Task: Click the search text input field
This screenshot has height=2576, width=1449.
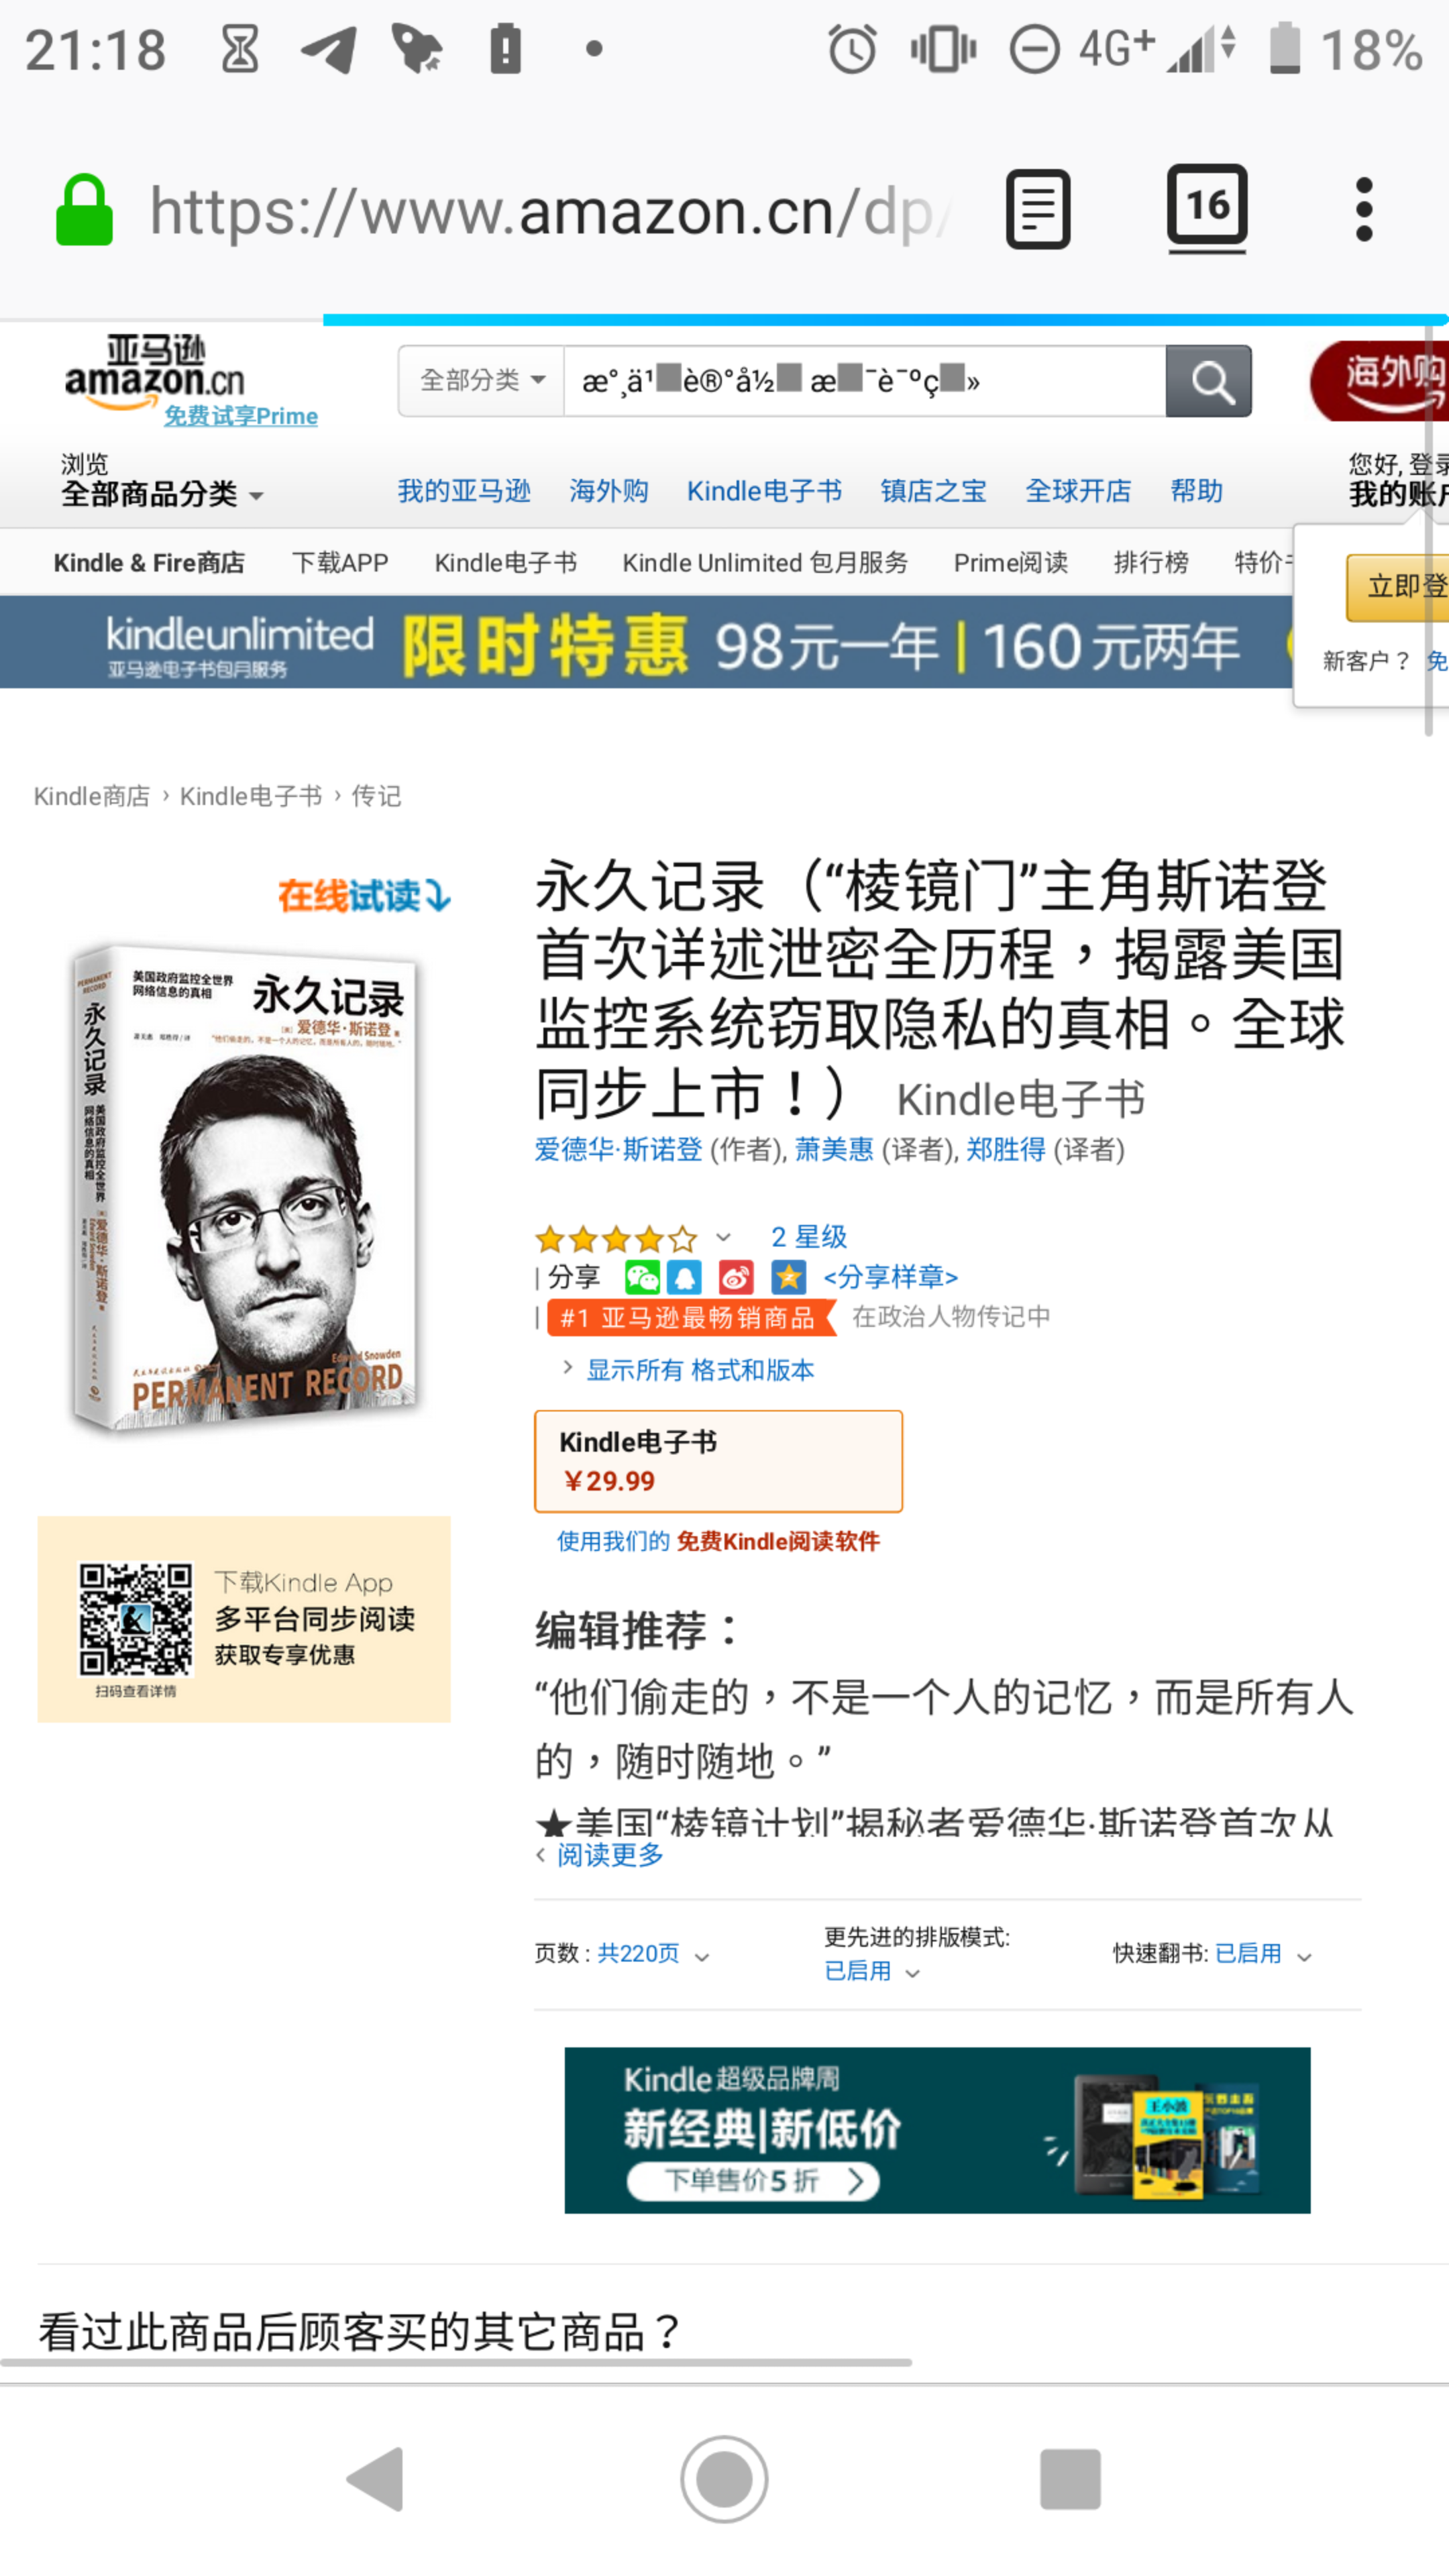Action: (865, 381)
